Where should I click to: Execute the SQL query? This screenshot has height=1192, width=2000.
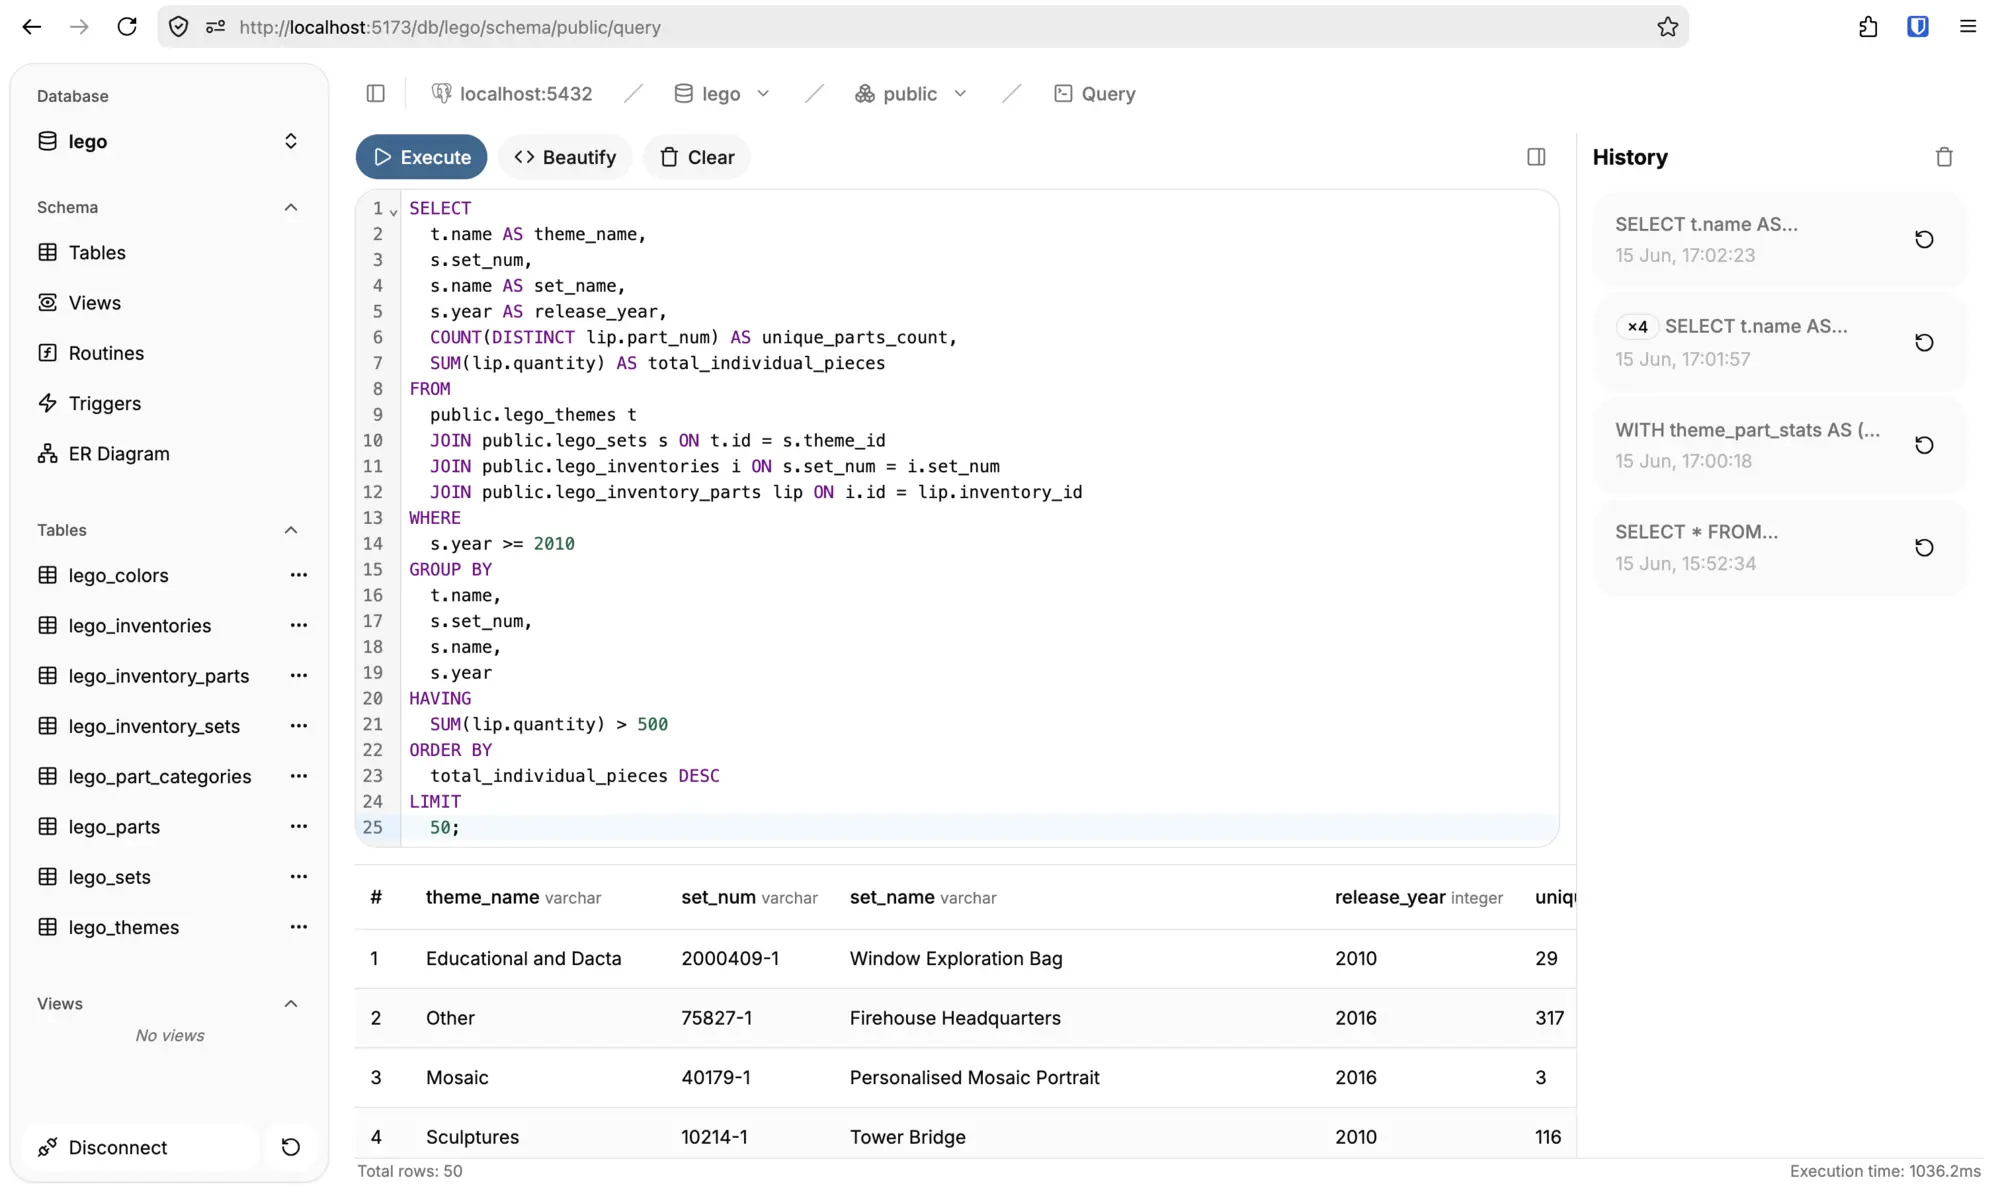click(x=421, y=157)
